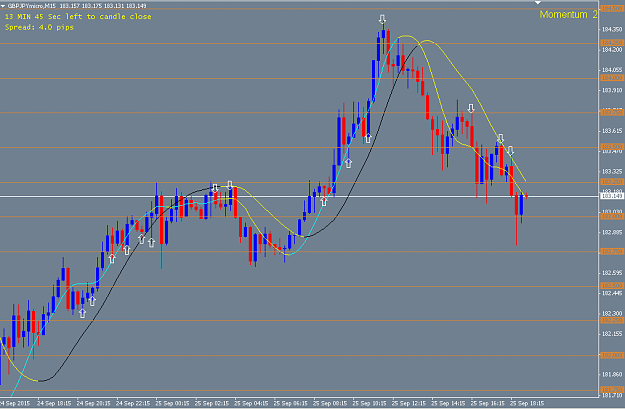
Task: Select the Spread 4.0 pips label
Action: [39, 28]
